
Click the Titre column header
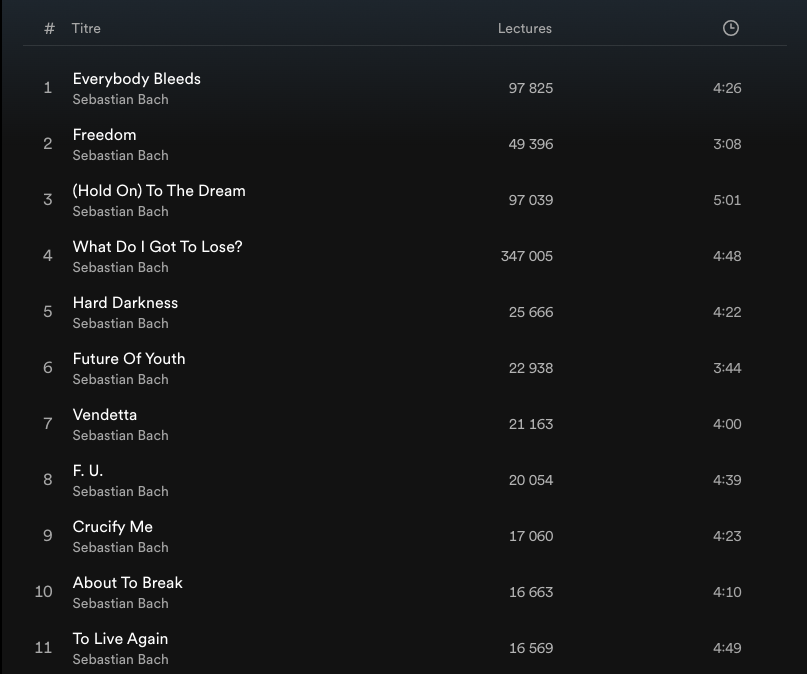click(x=86, y=28)
